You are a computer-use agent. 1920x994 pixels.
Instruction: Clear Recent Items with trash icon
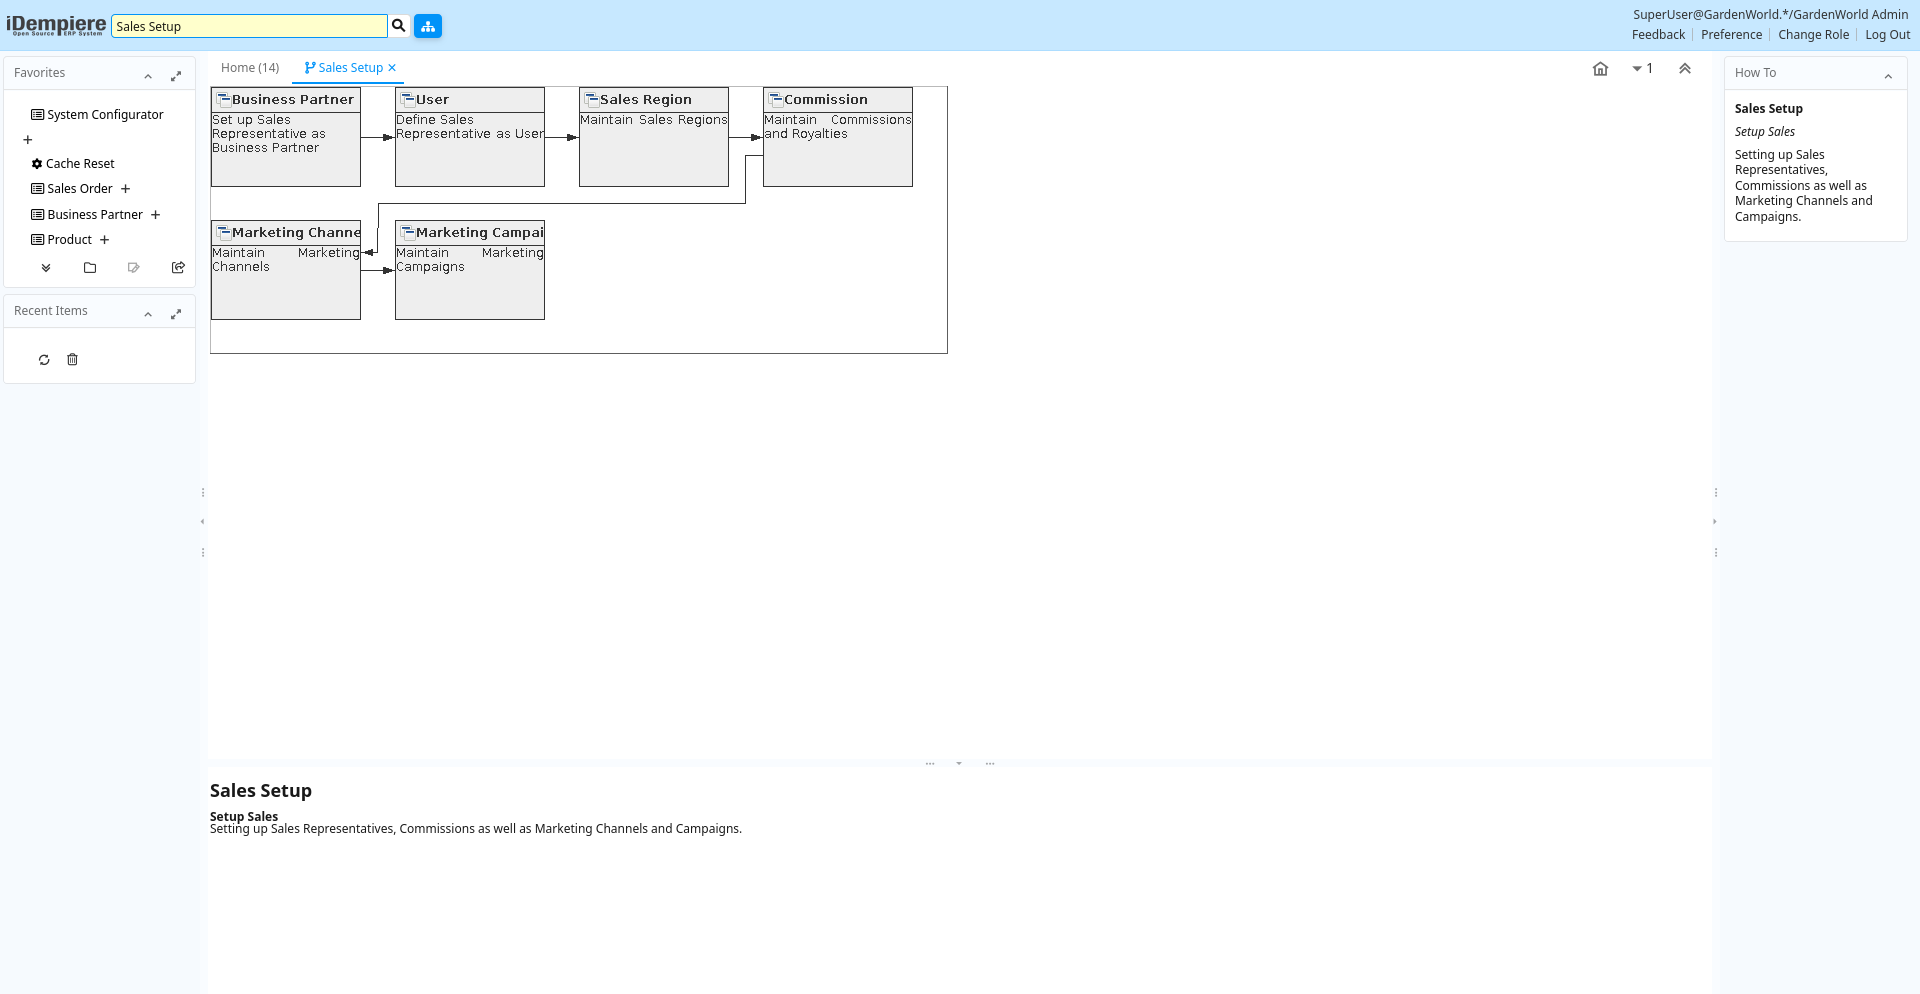click(x=72, y=360)
